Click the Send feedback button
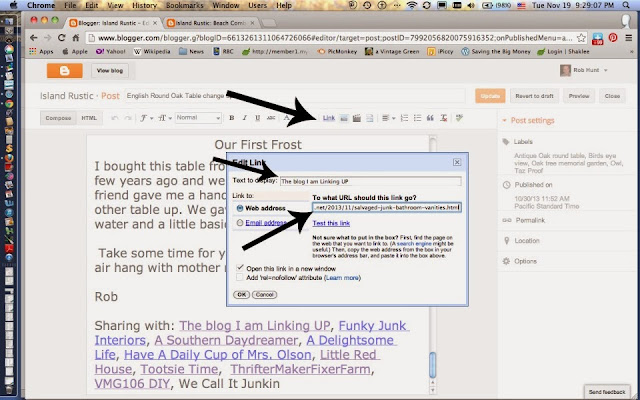 click(x=607, y=392)
